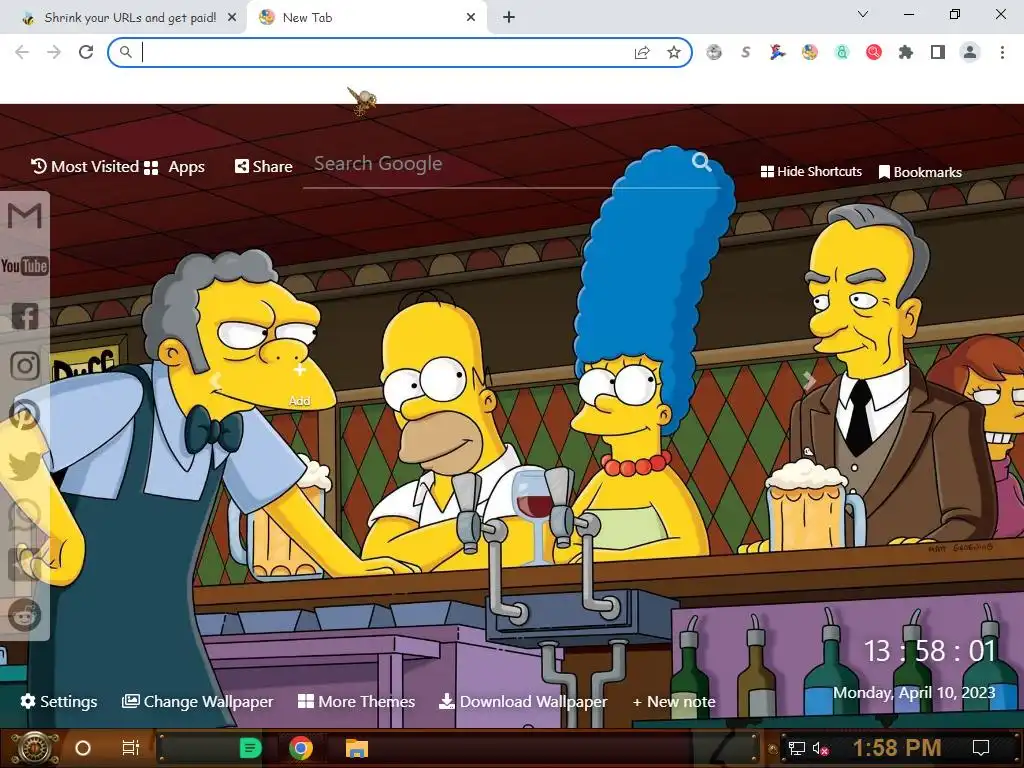This screenshot has height=768, width=1024.
Task: Click Change Wallpaper
Action: 197,701
